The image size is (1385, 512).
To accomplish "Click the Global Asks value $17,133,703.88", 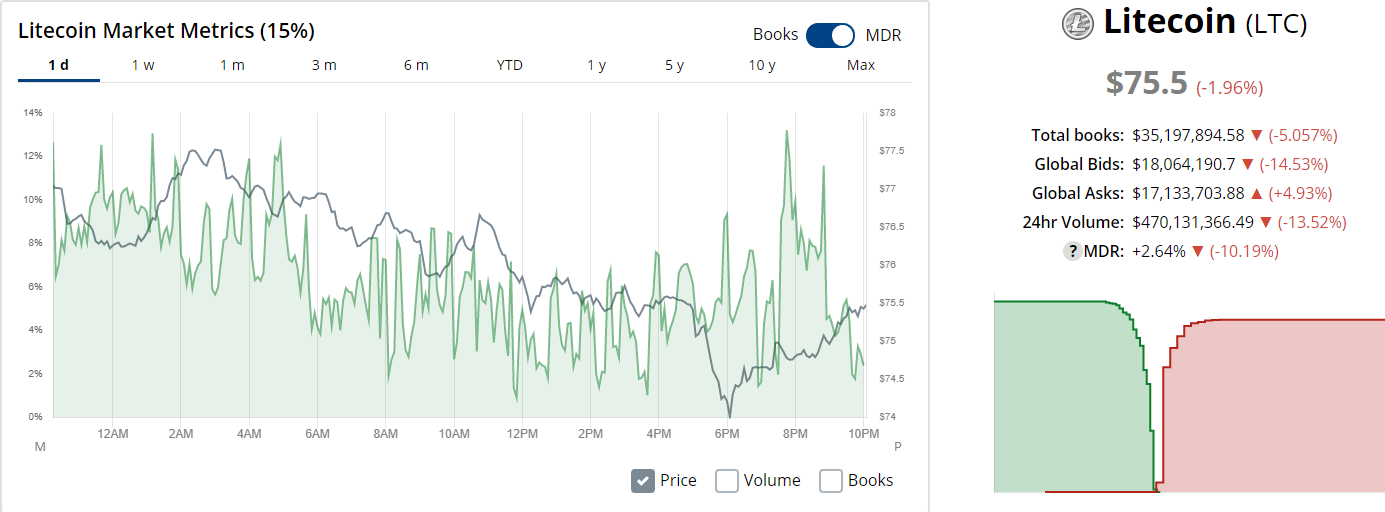I will [x=1188, y=193].
